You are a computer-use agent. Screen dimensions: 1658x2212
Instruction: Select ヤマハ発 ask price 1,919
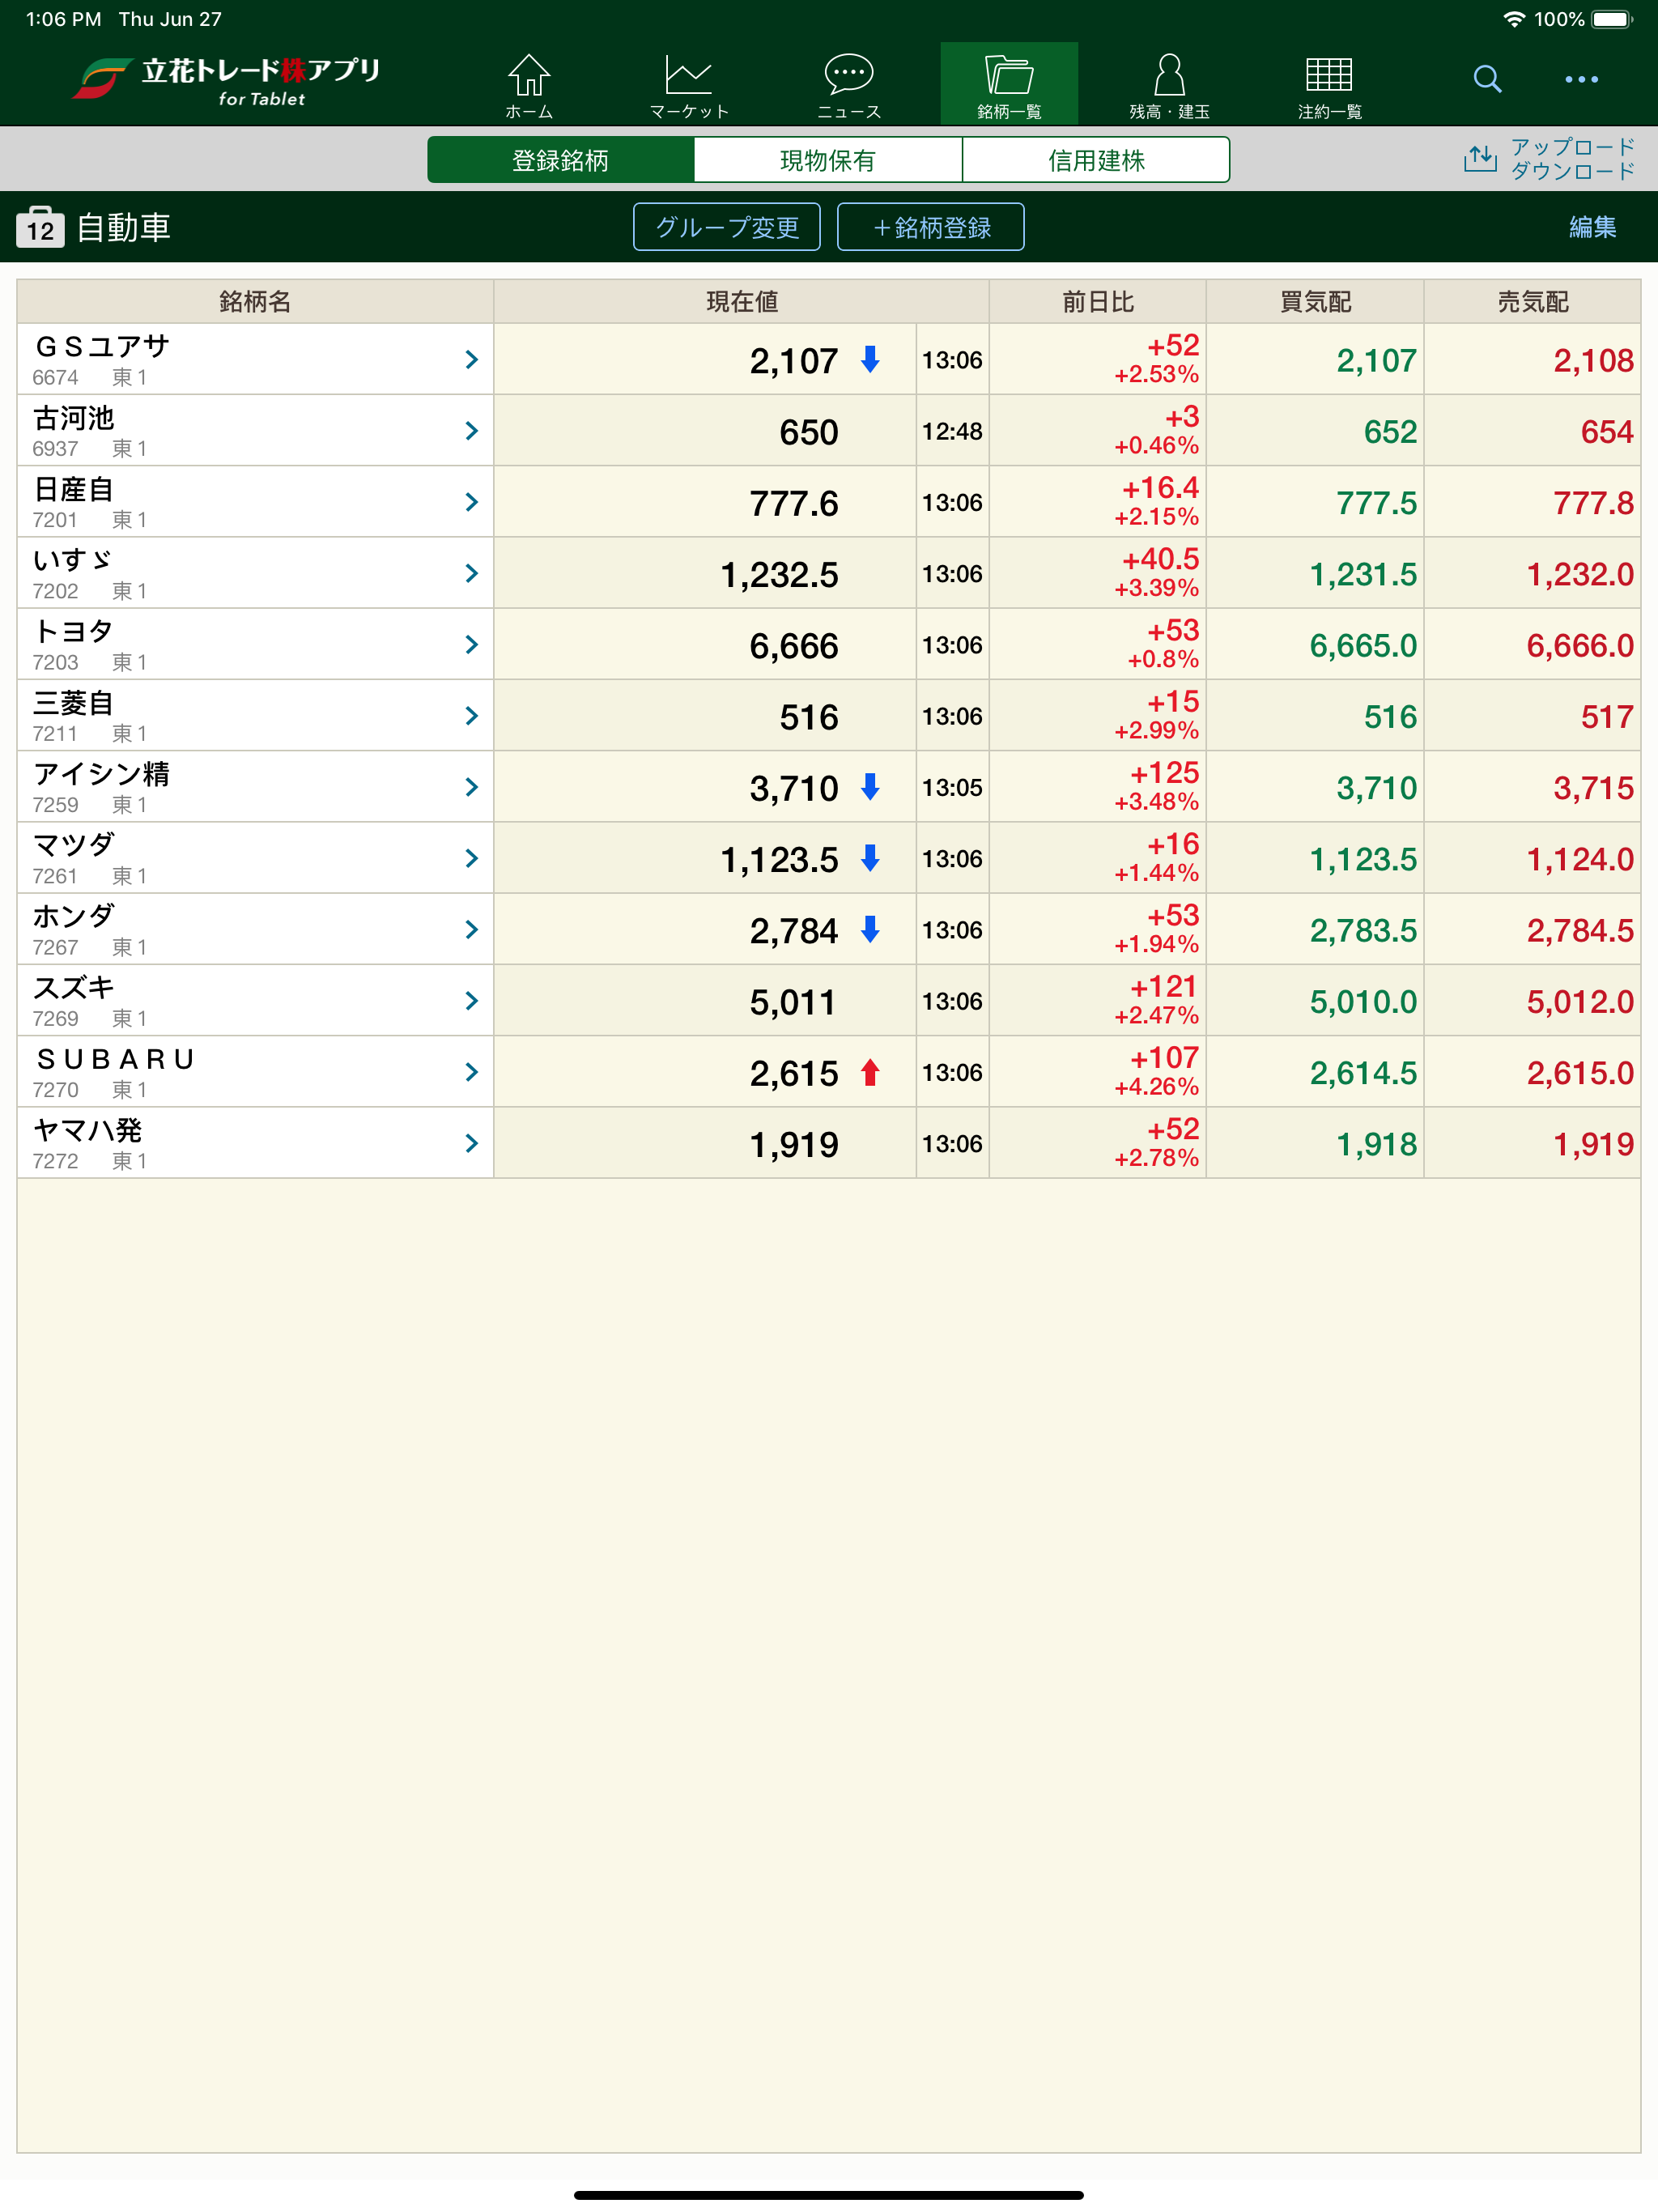(1593, 1144)
